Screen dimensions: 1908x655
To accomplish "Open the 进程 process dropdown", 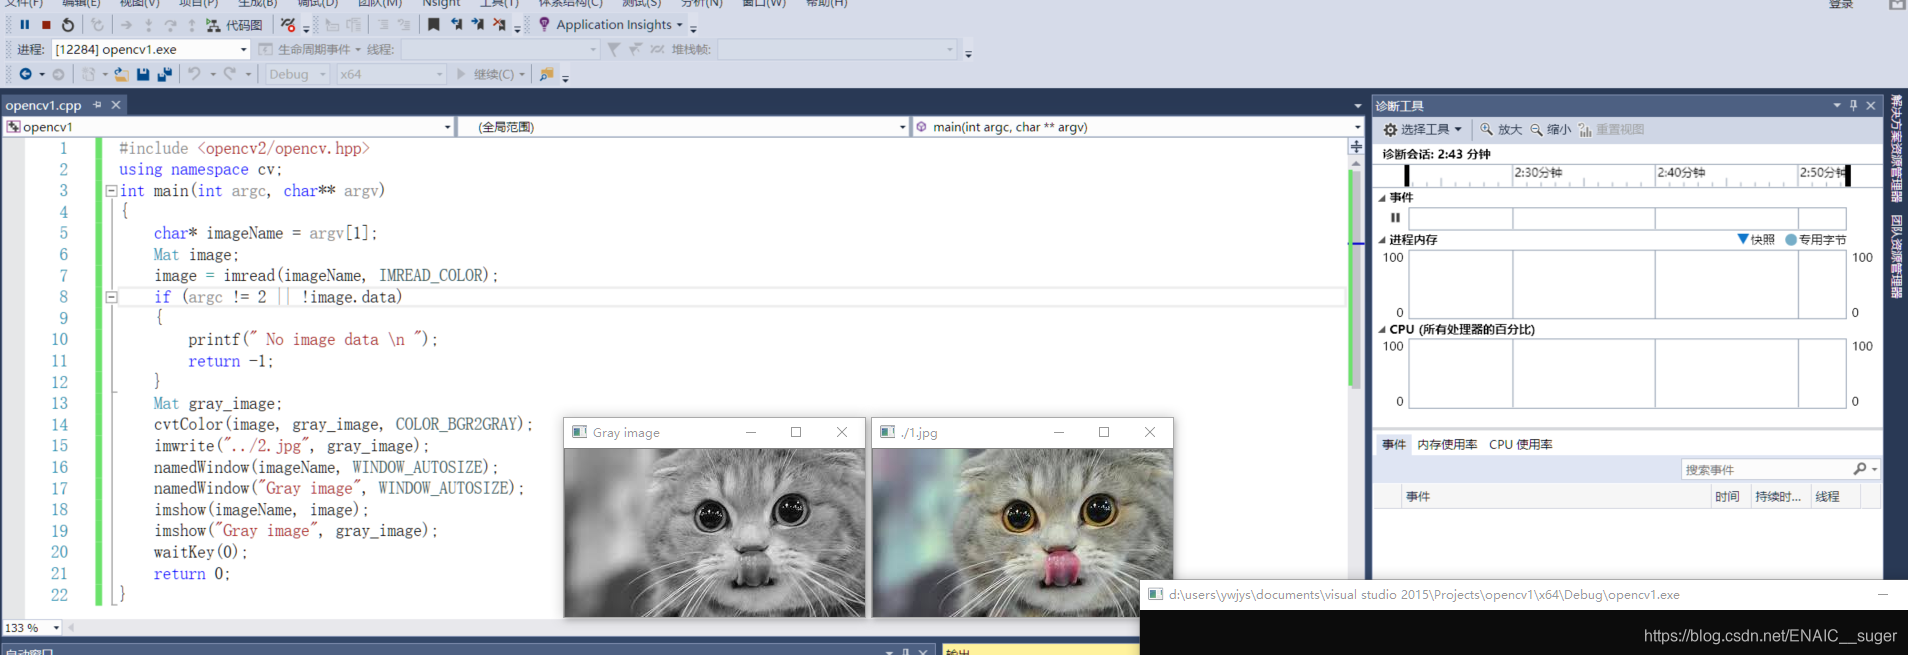I will 243,49.
